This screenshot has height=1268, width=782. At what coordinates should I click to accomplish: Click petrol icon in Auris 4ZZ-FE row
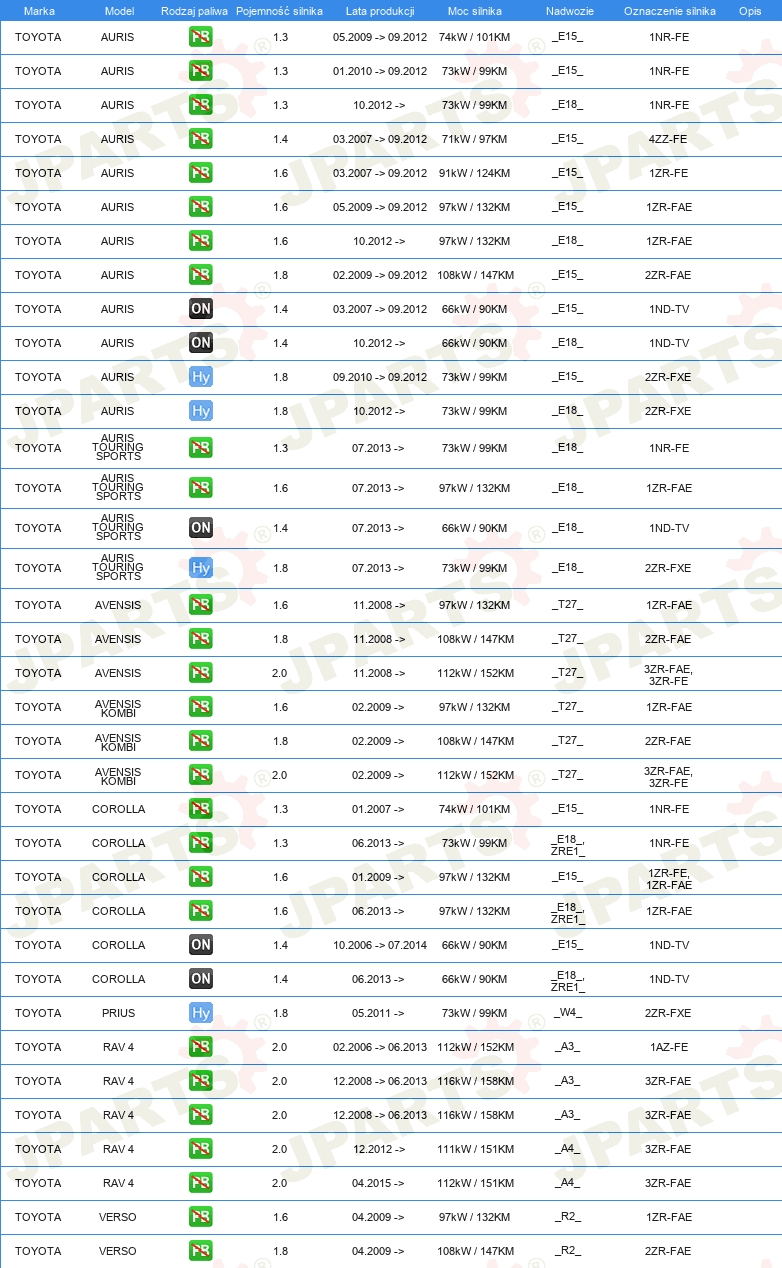201,139
